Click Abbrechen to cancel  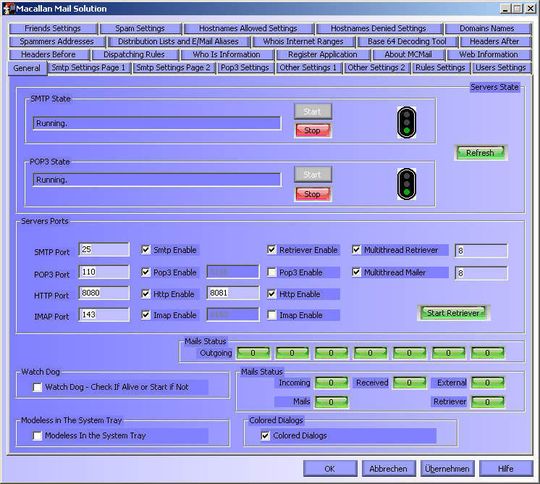388,468
